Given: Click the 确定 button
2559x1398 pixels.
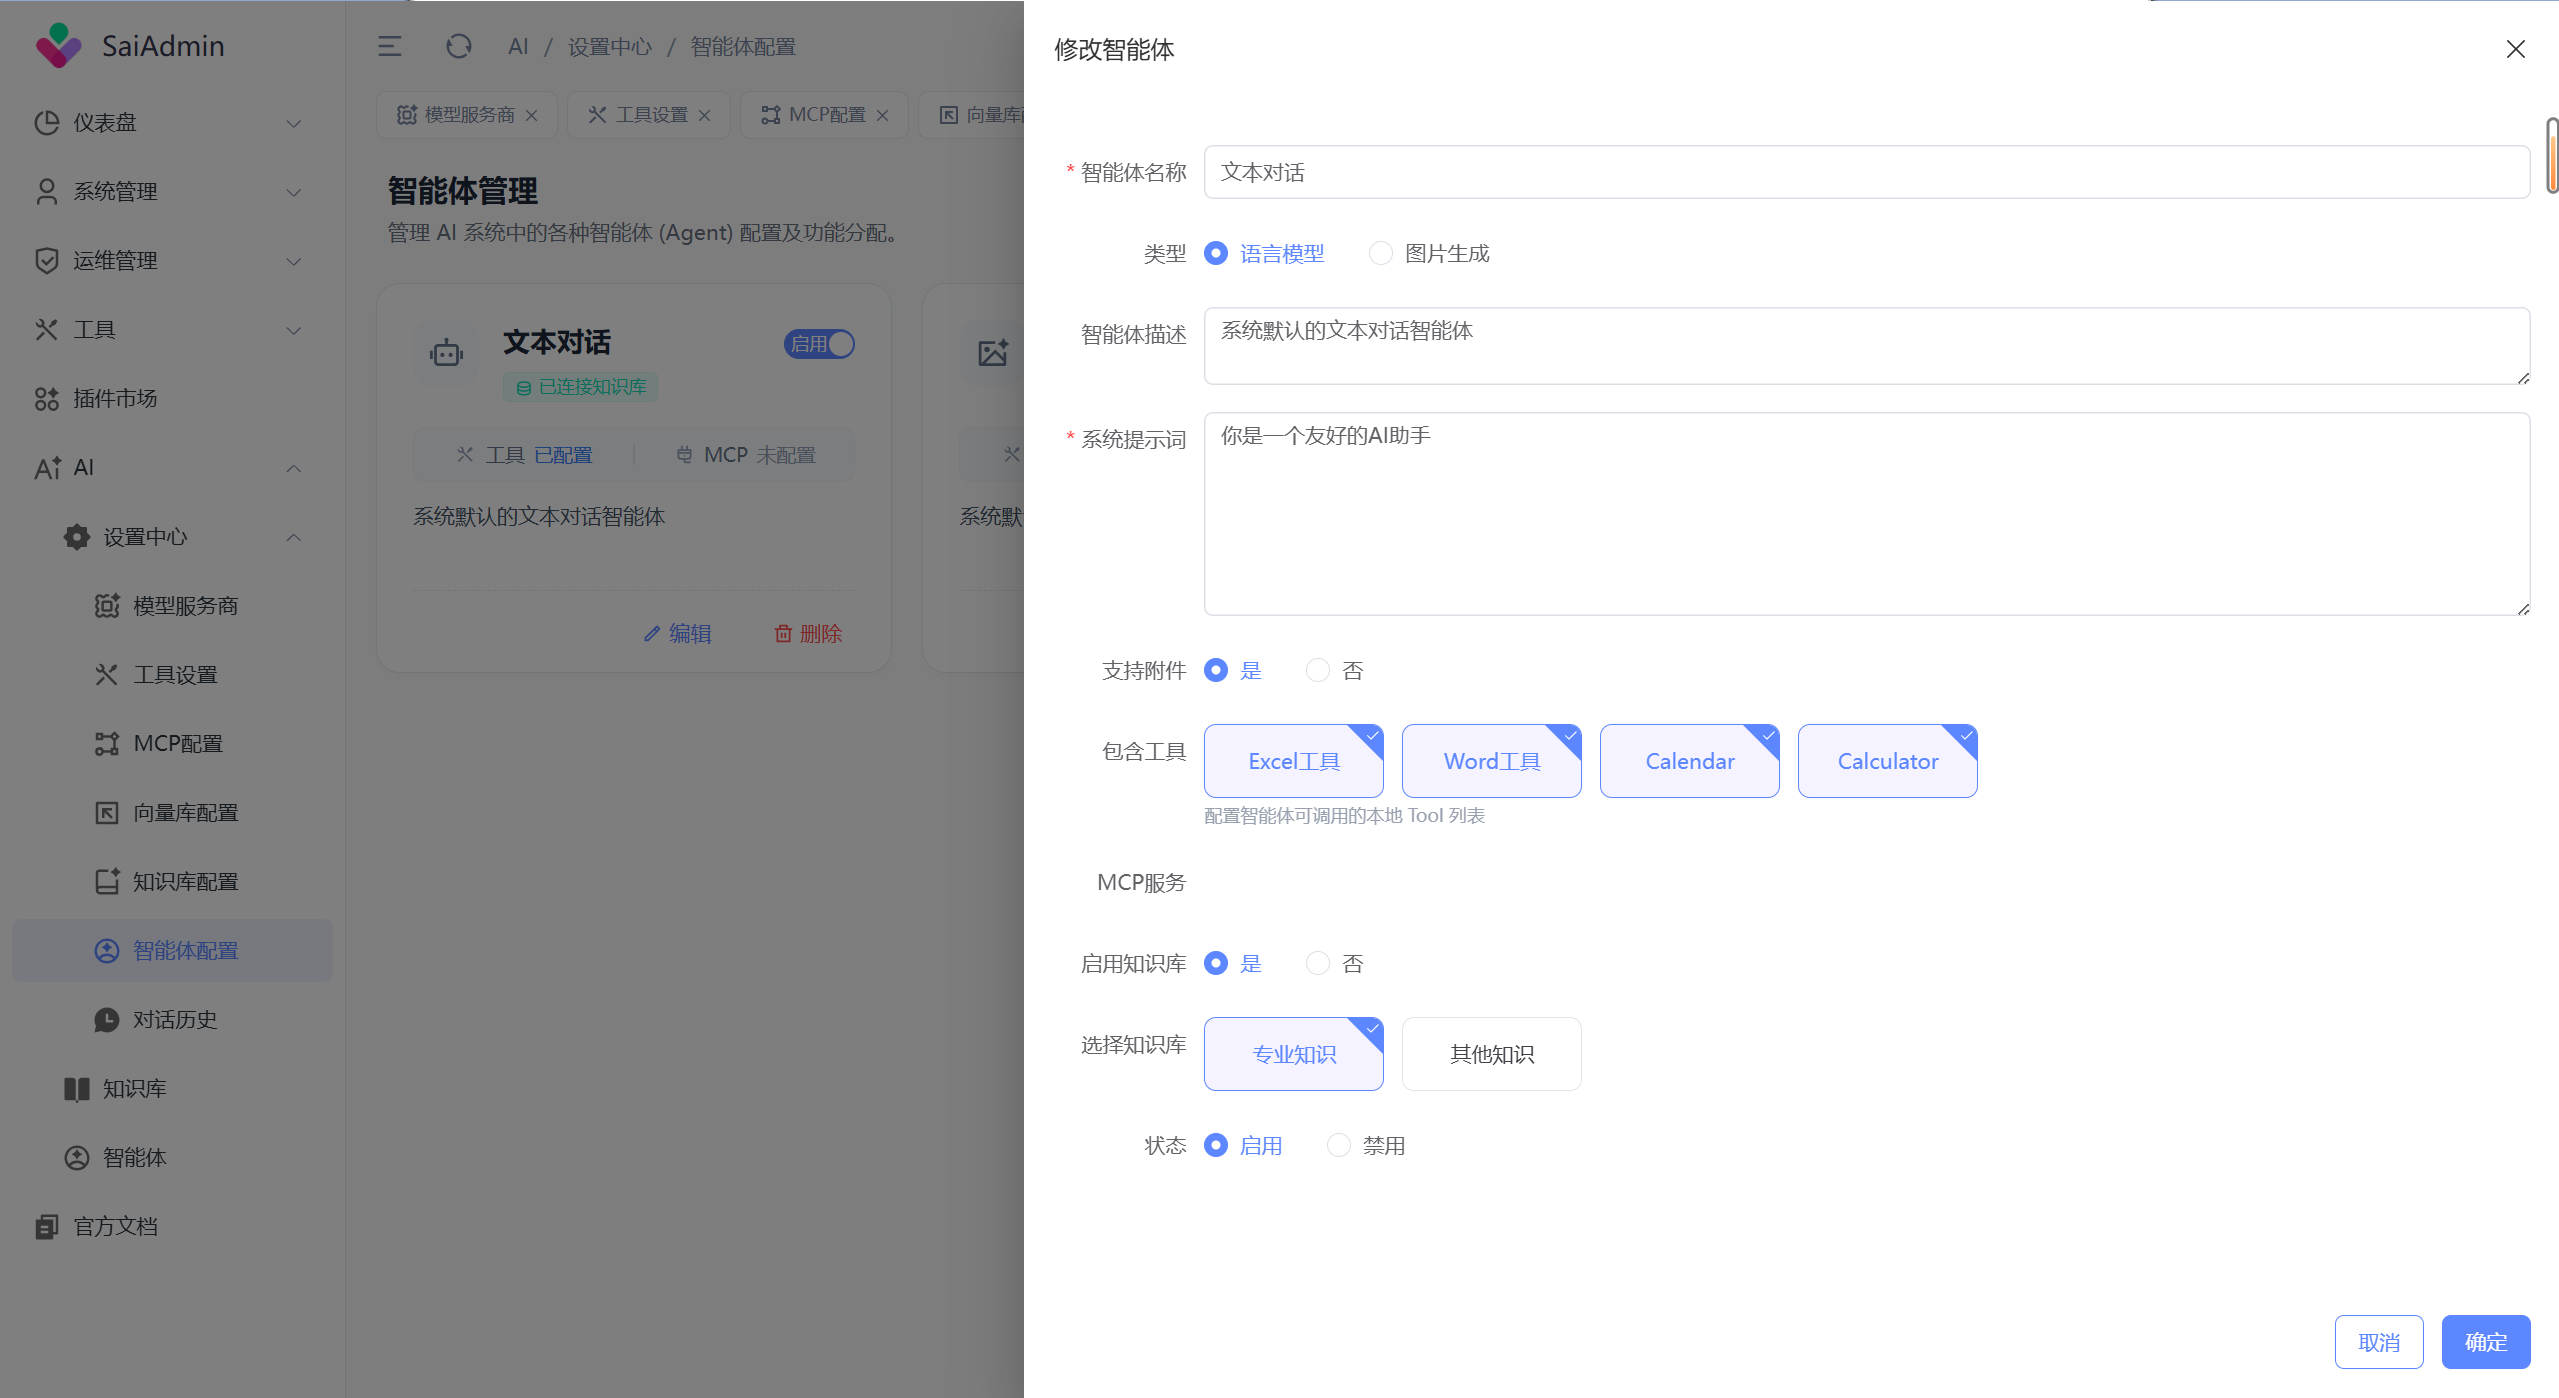Looking at the screenshot, I should (2485, 1342).
